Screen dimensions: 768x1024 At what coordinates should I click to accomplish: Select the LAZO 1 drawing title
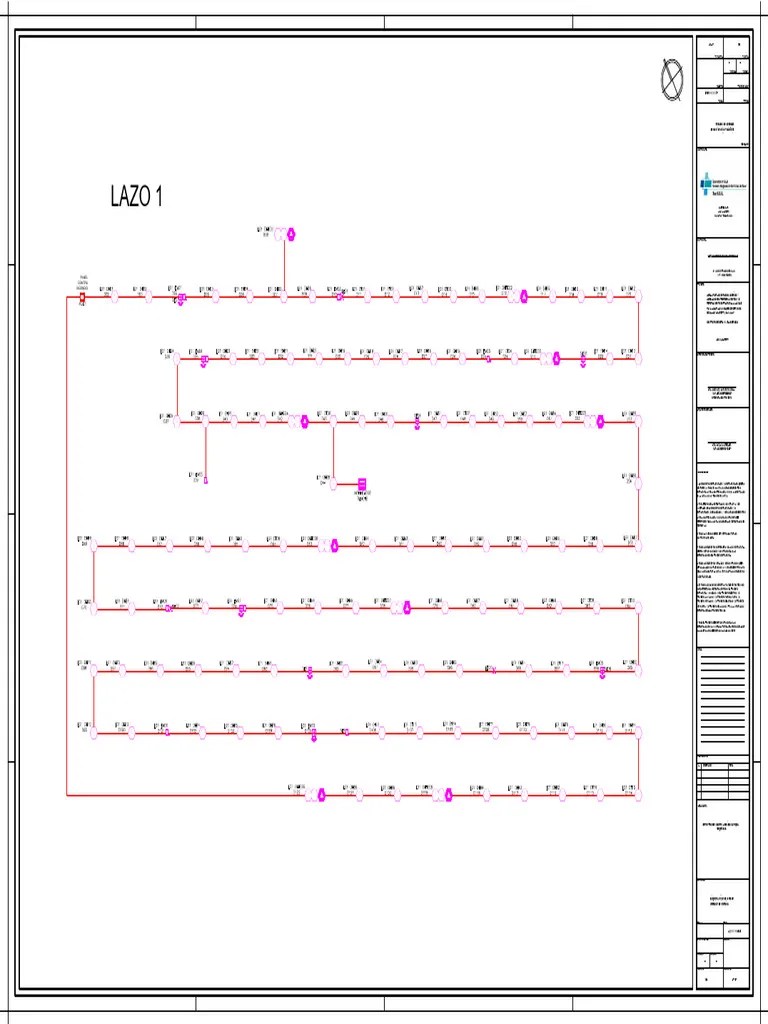[136, 196]
